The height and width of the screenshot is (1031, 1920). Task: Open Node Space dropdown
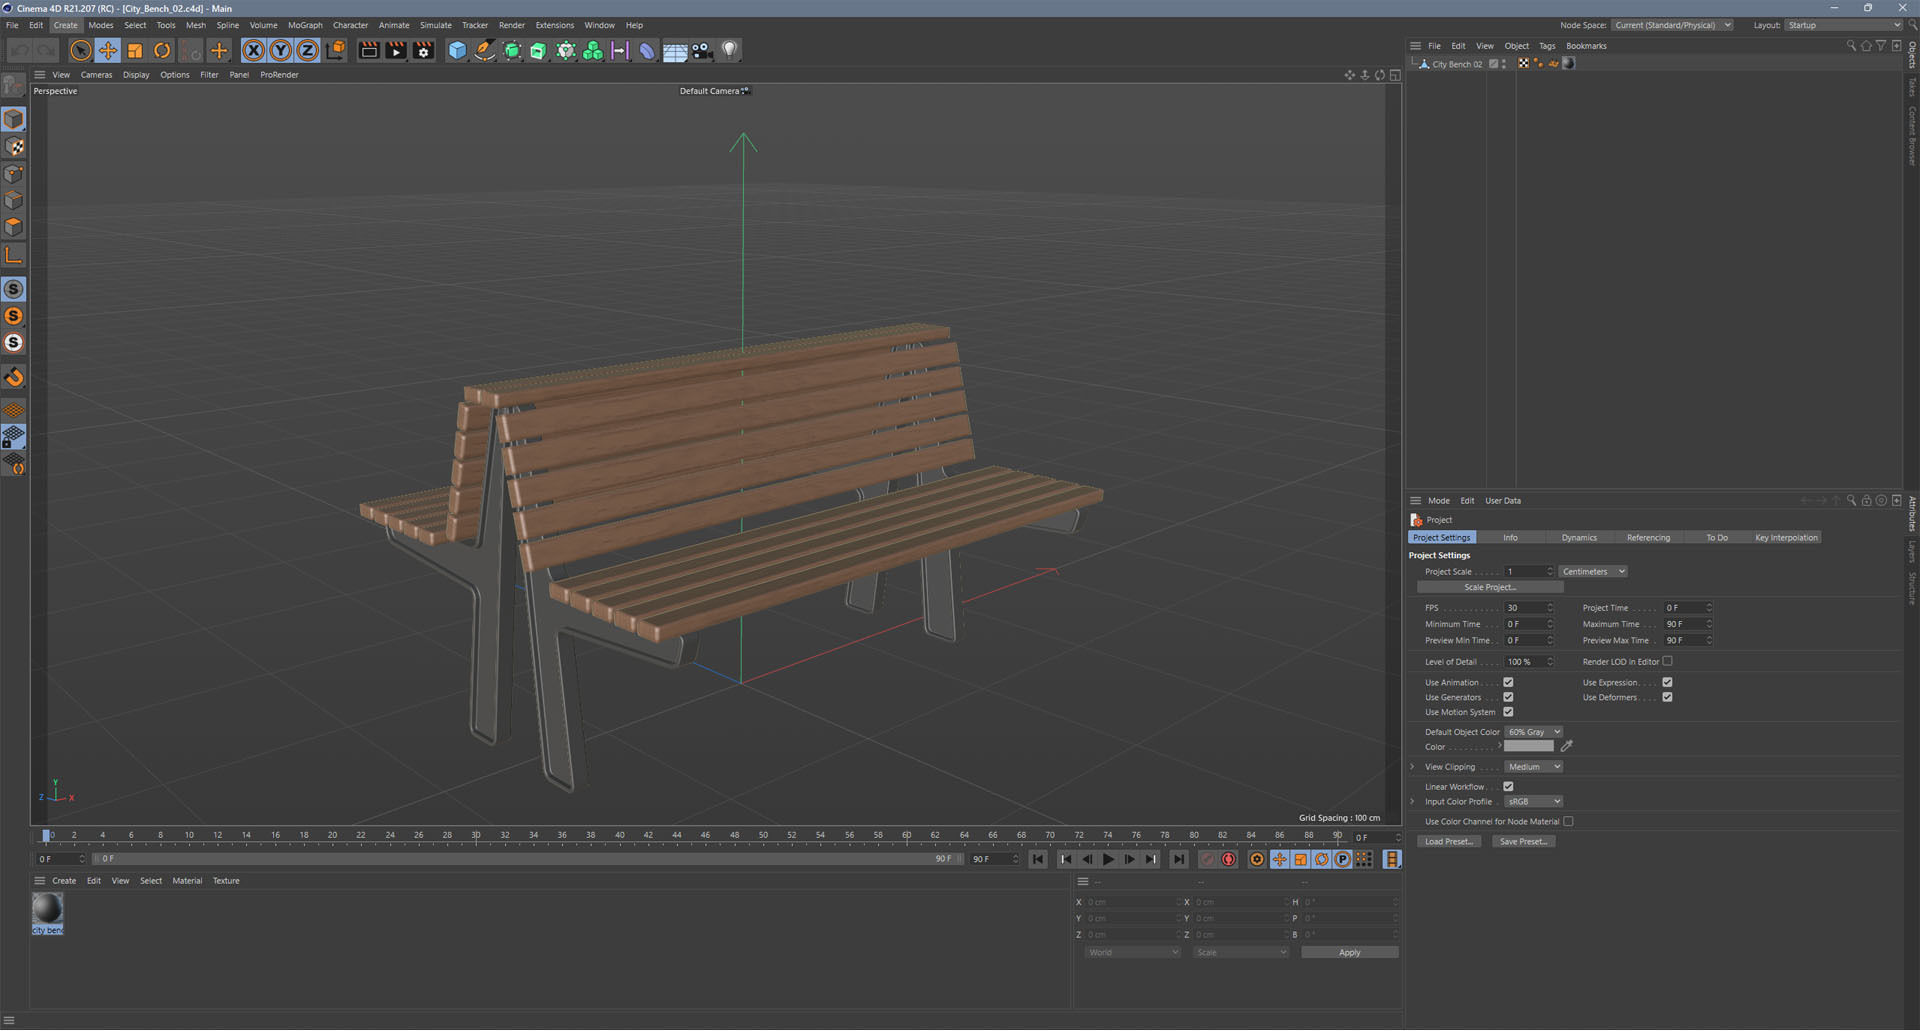coord(1672,25)
